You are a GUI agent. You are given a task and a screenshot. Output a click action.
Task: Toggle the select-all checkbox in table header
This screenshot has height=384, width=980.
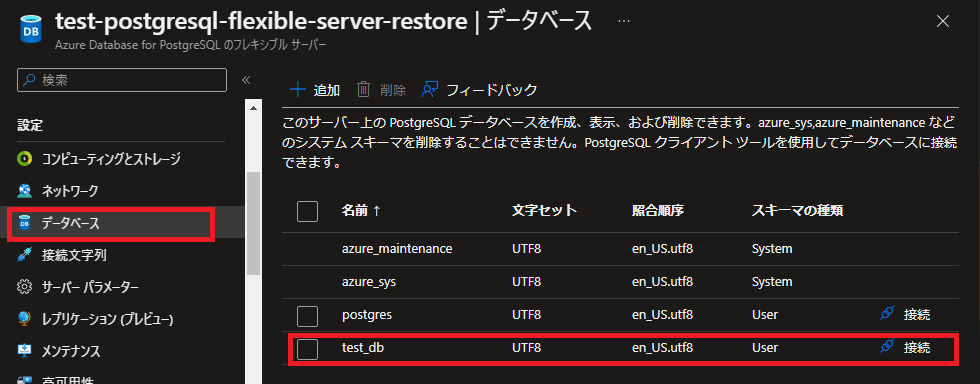308,211
